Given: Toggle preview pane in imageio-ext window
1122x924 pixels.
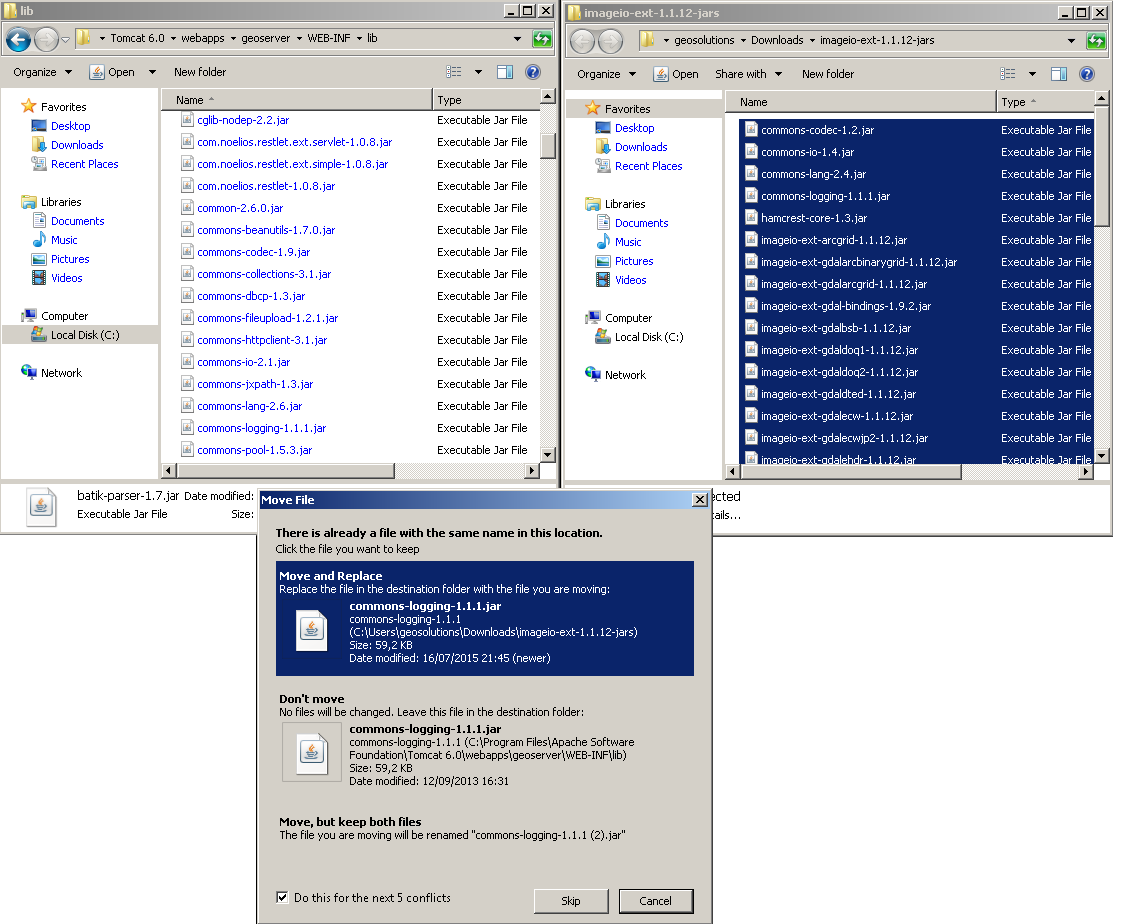Looking at the screenshot, I should (x=1059, y=74).
